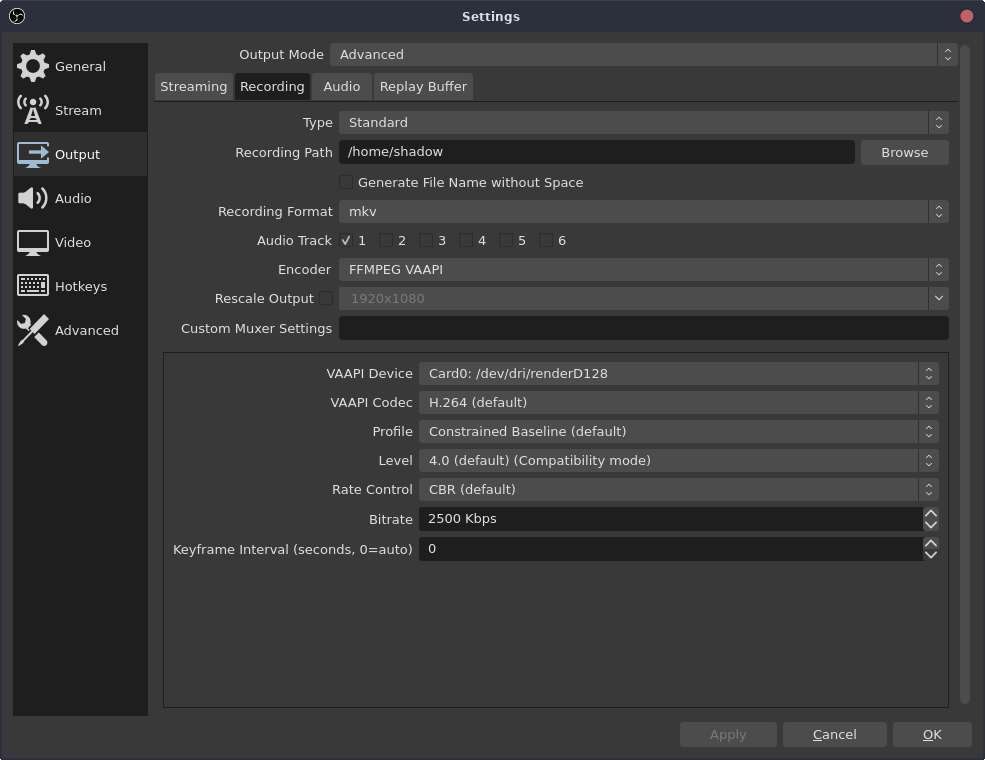
Task: Click the OBS logo in the titlebar
Action: 17,16
